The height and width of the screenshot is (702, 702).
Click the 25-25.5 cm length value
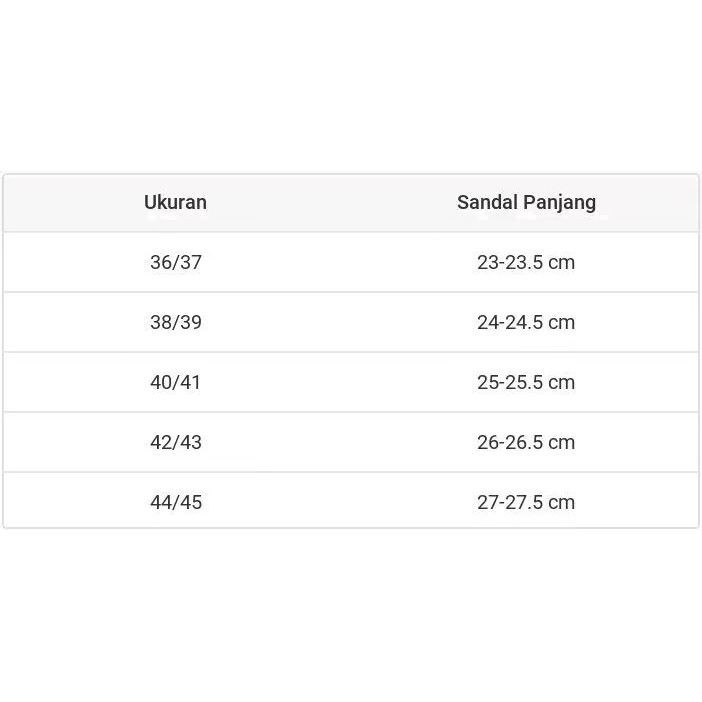click(526, 382)
